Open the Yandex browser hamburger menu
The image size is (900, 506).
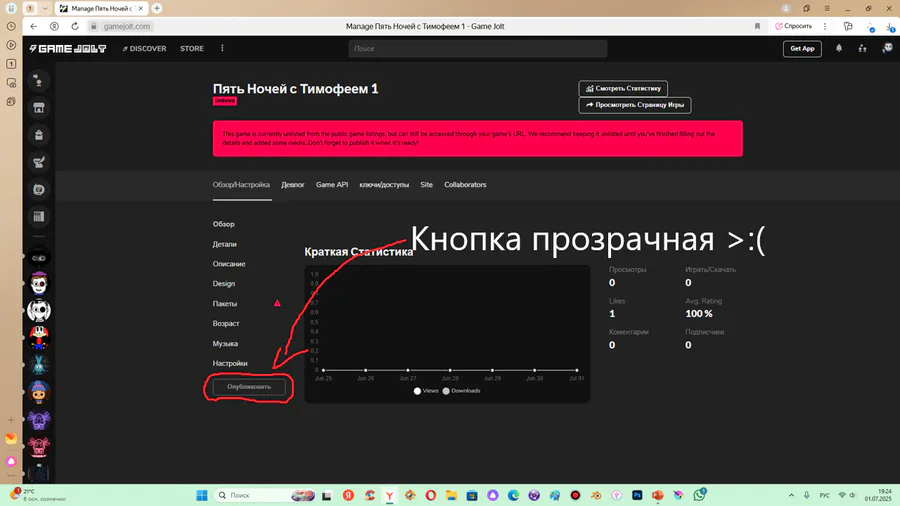827,9
